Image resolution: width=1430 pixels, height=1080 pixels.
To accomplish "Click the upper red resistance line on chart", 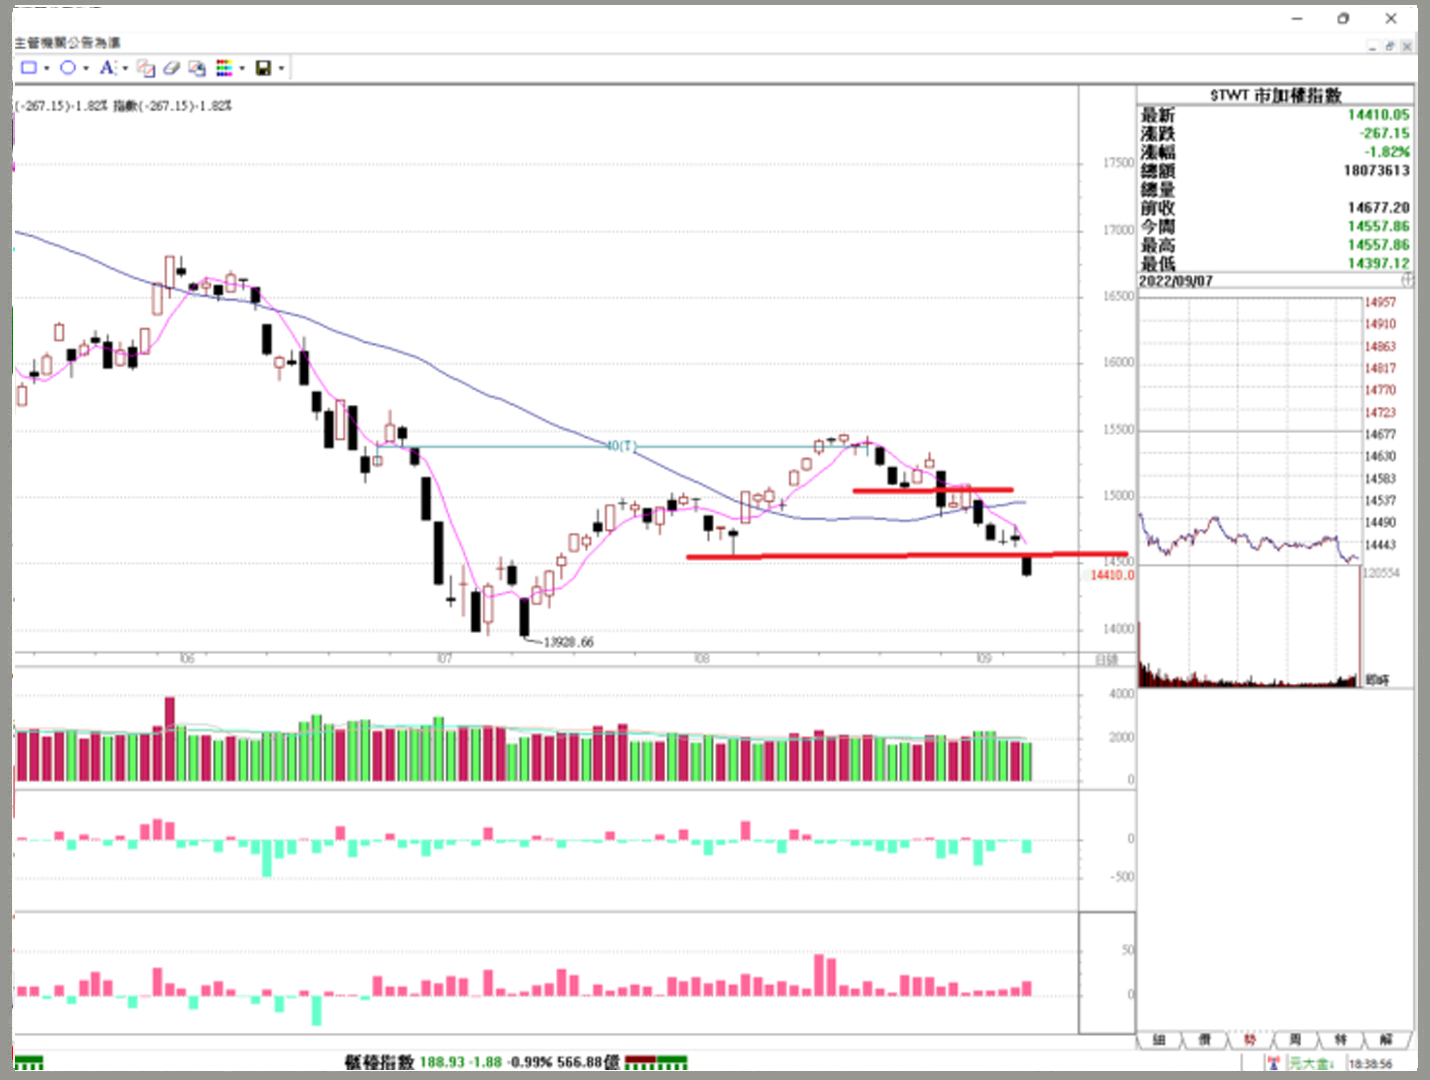I will (x=932, y=490).
